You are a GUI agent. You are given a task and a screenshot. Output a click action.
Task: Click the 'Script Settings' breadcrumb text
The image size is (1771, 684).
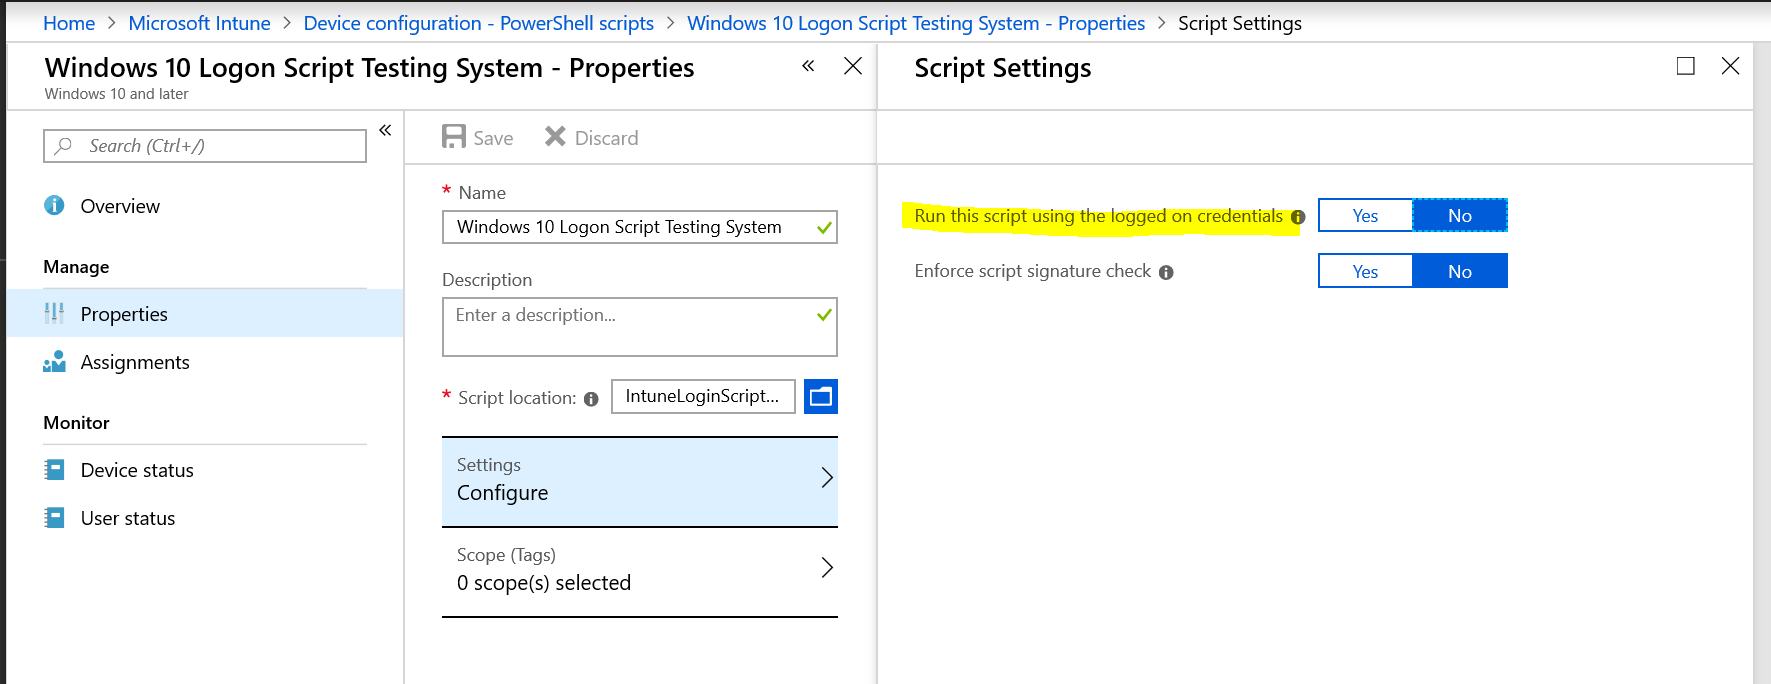pyautogui.click(x=1240, y=23)
